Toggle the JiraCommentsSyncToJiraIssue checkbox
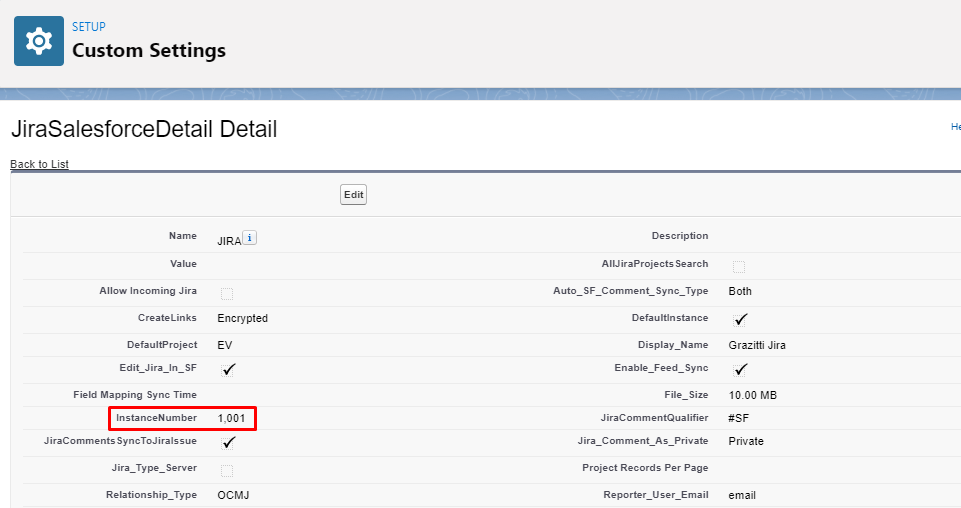 (228, 443)
